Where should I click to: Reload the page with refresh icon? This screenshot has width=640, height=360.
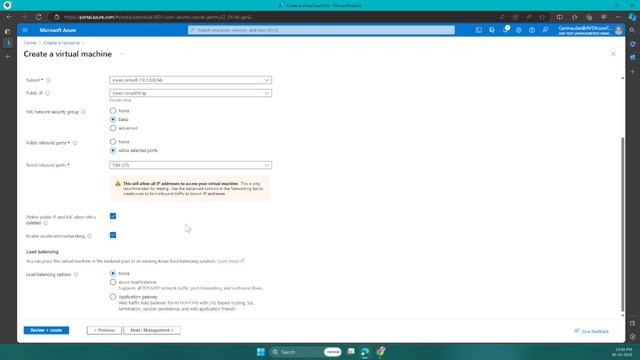click(x=39, y=17)
